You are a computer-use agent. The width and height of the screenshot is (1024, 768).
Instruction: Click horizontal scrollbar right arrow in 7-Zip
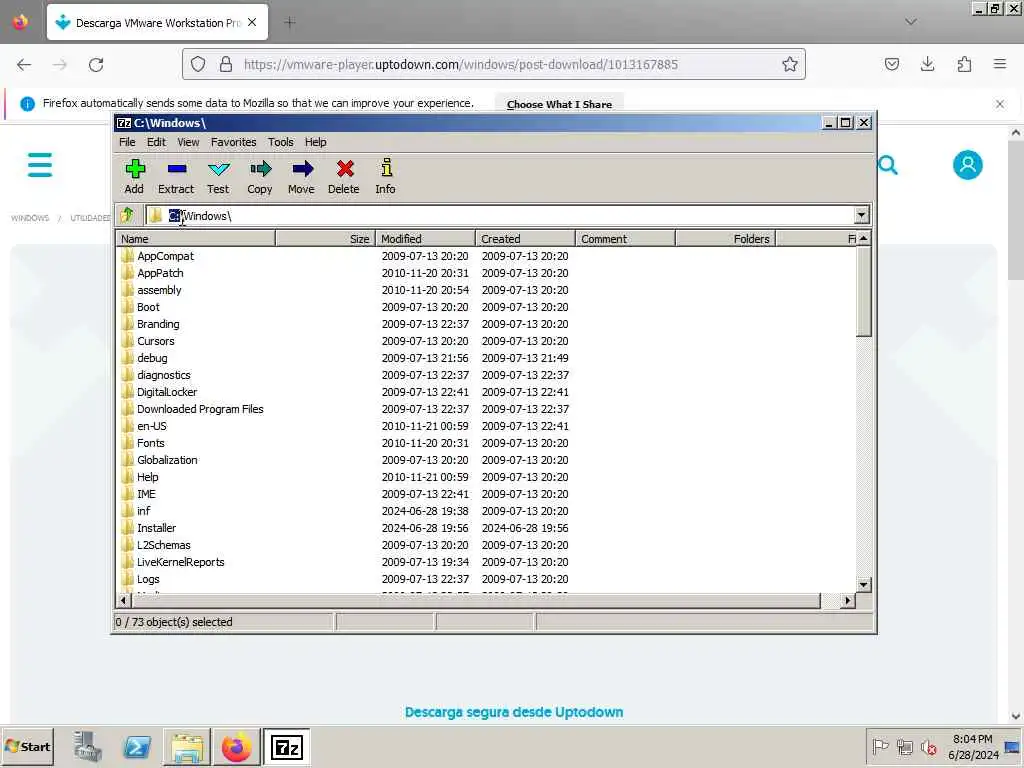(x=847, y=600)
